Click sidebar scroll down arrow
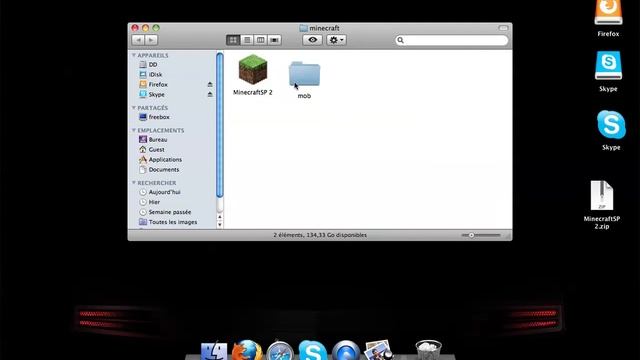 220,224
